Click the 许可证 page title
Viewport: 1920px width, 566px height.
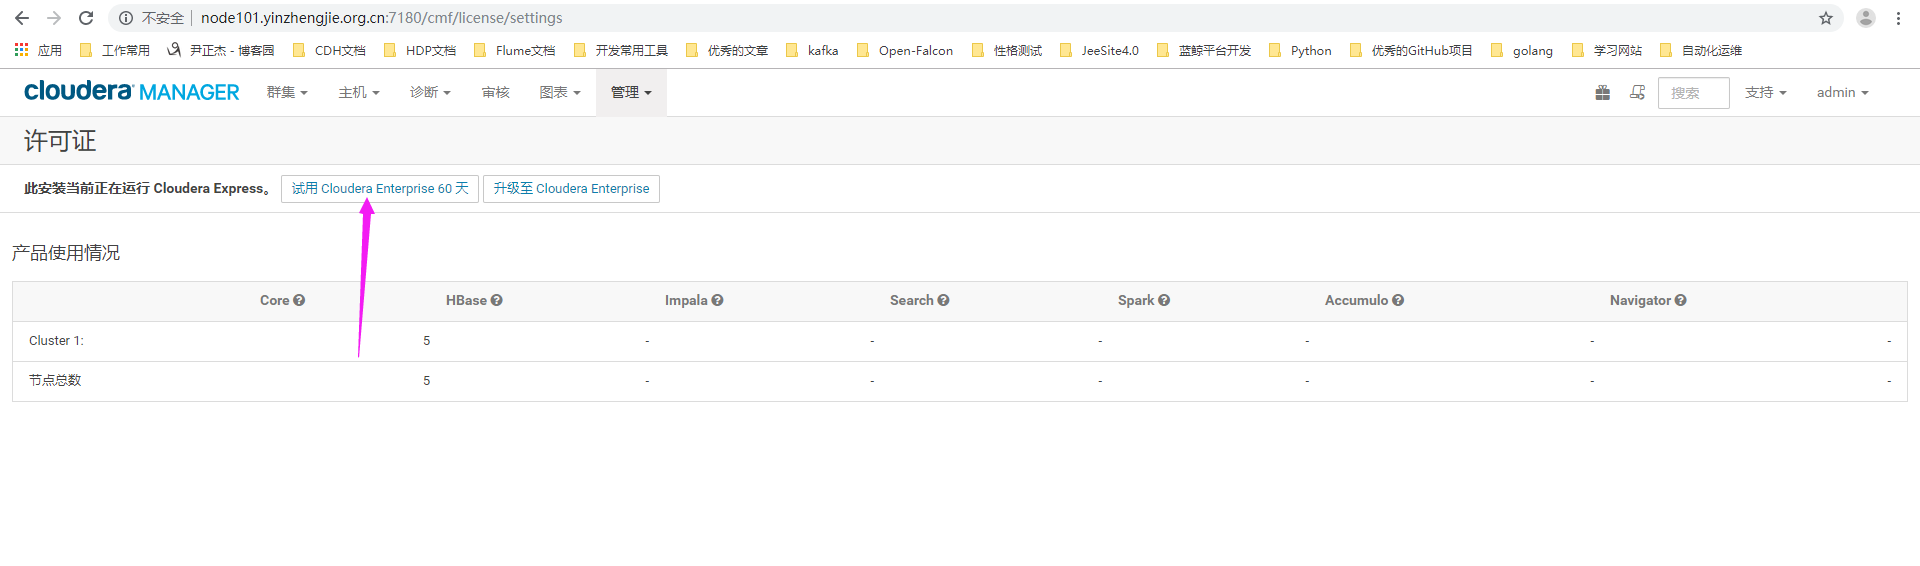(x=60, y=141)
